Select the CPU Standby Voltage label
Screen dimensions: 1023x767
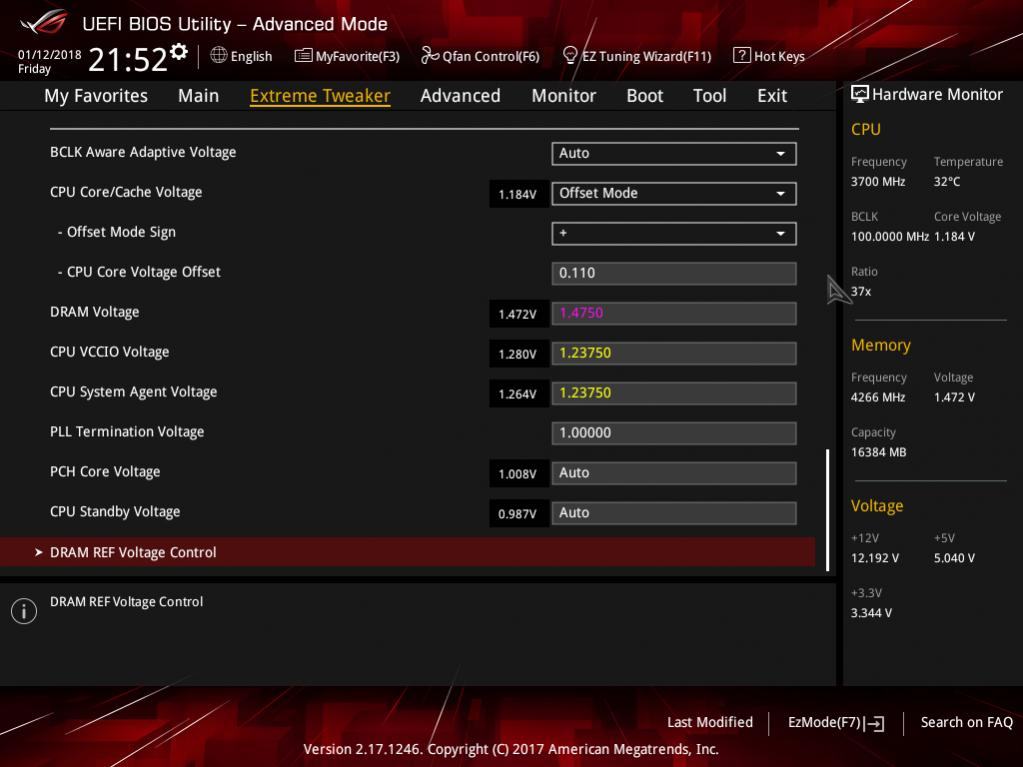point(115,512)
